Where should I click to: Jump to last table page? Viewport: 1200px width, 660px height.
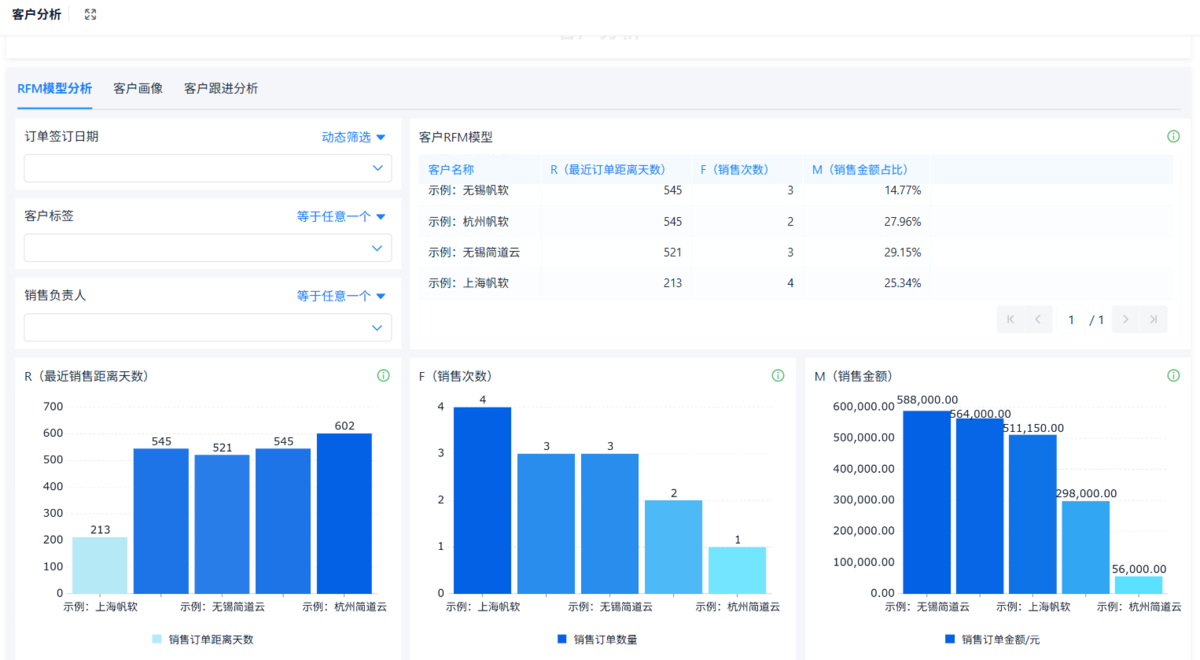(x=1153, y=320)
